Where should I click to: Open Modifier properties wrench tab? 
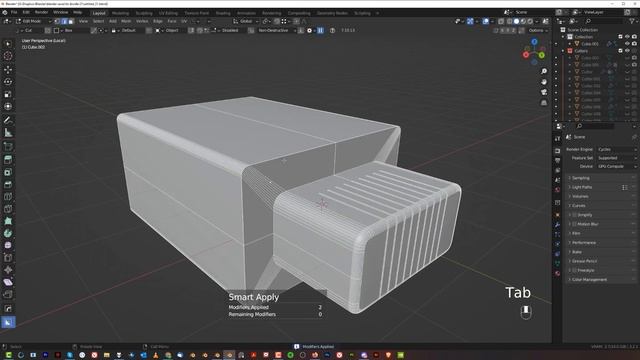[x=558, y=224]
